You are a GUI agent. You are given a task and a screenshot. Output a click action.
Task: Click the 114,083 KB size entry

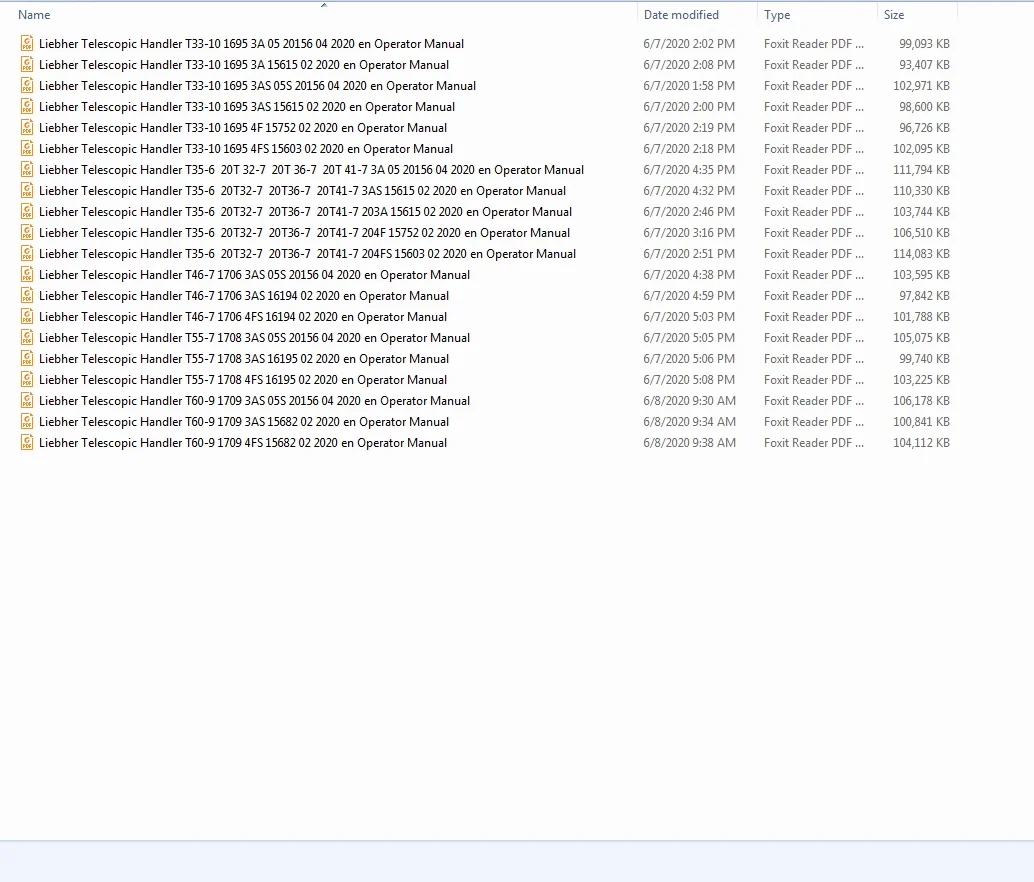click(x=921, y=254)
